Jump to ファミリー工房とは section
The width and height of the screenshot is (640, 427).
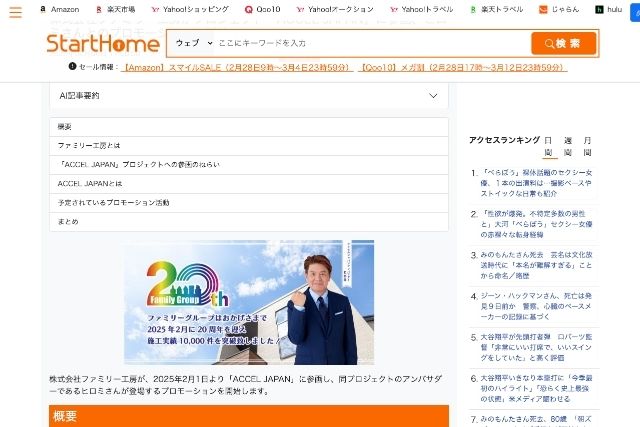(249, 146)
